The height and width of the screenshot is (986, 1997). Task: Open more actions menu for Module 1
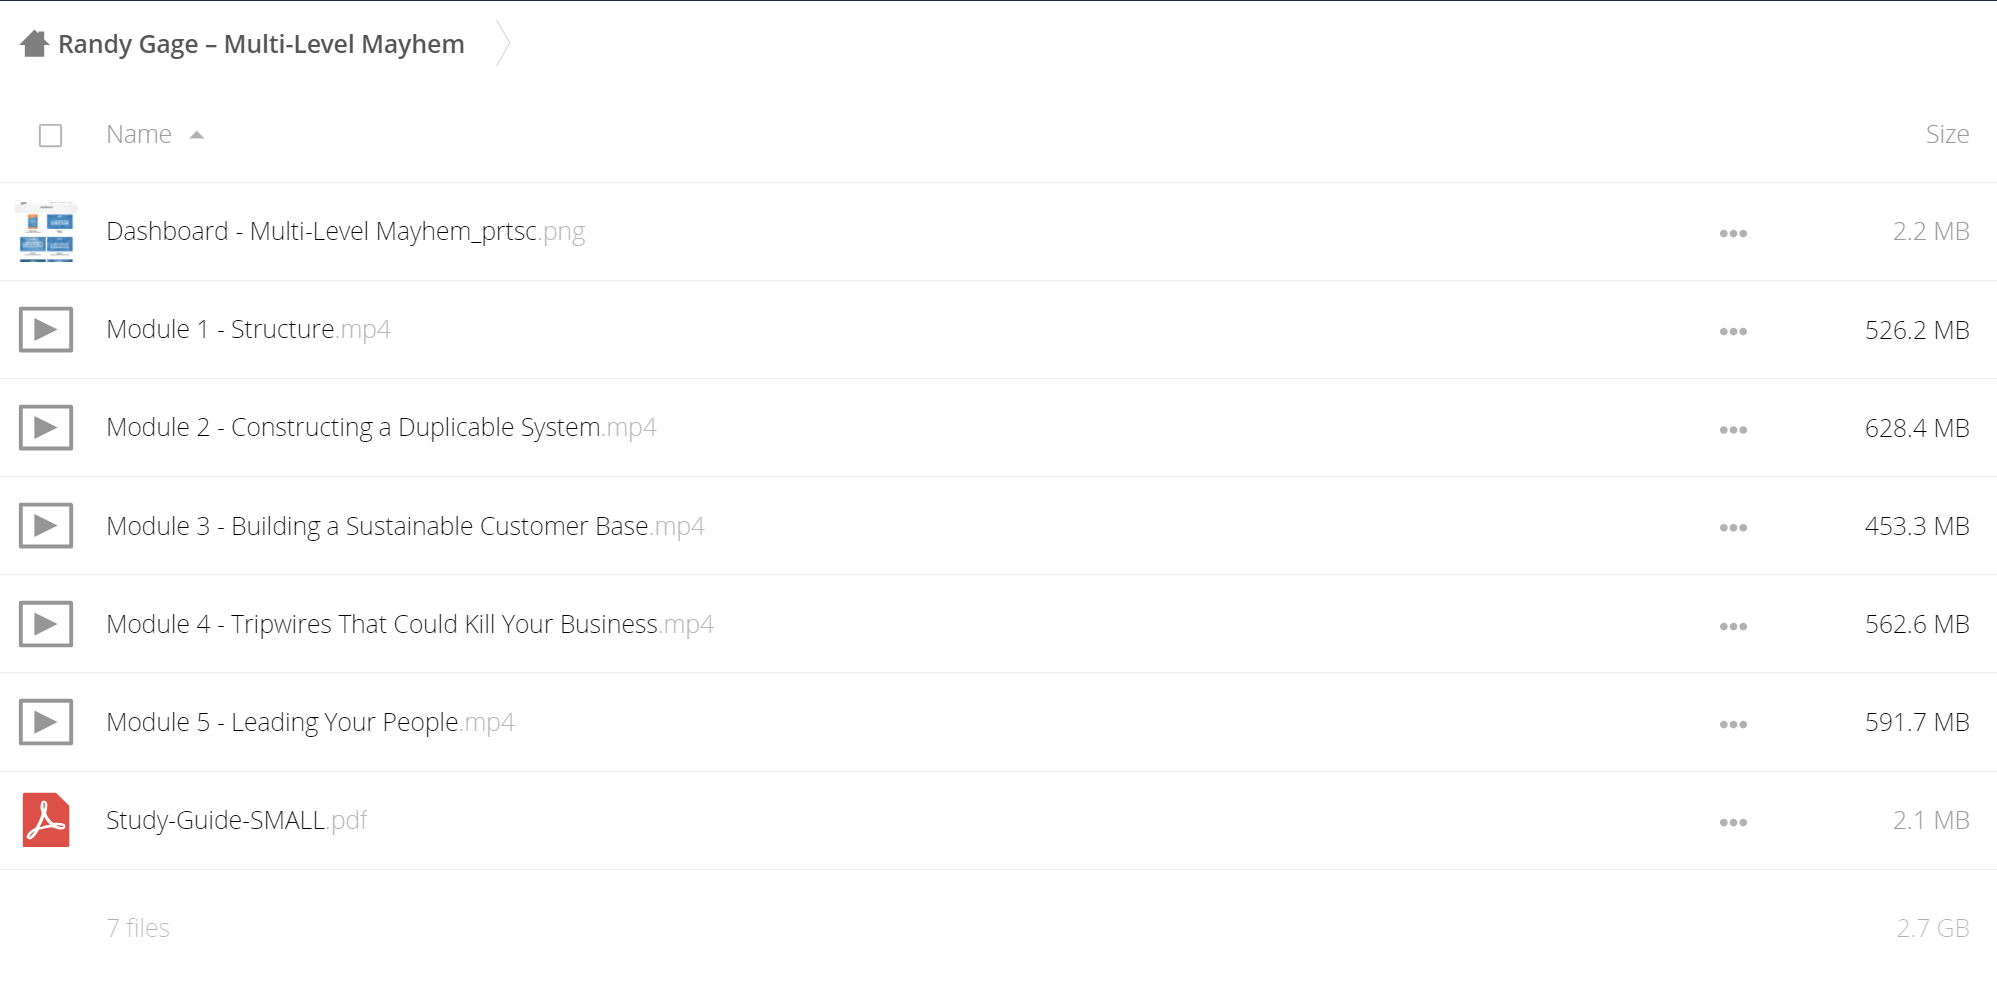click(x=1733, y=331)
